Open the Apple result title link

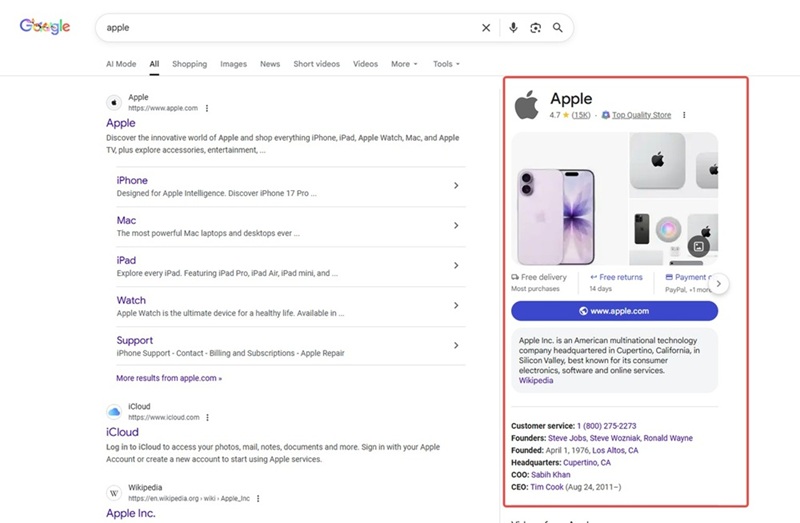[x=121, y=123]
